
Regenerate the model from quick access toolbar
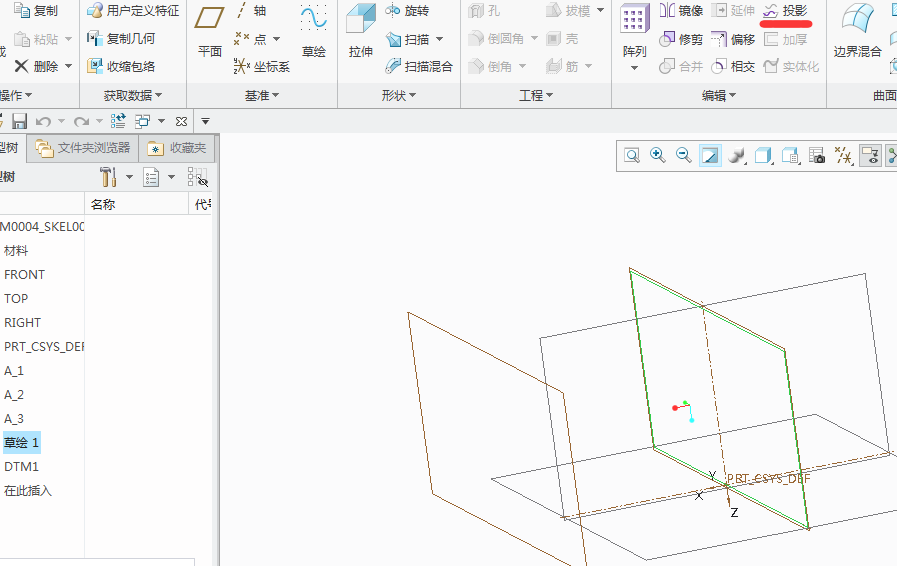pyautogui.click(x=118, y=121)
